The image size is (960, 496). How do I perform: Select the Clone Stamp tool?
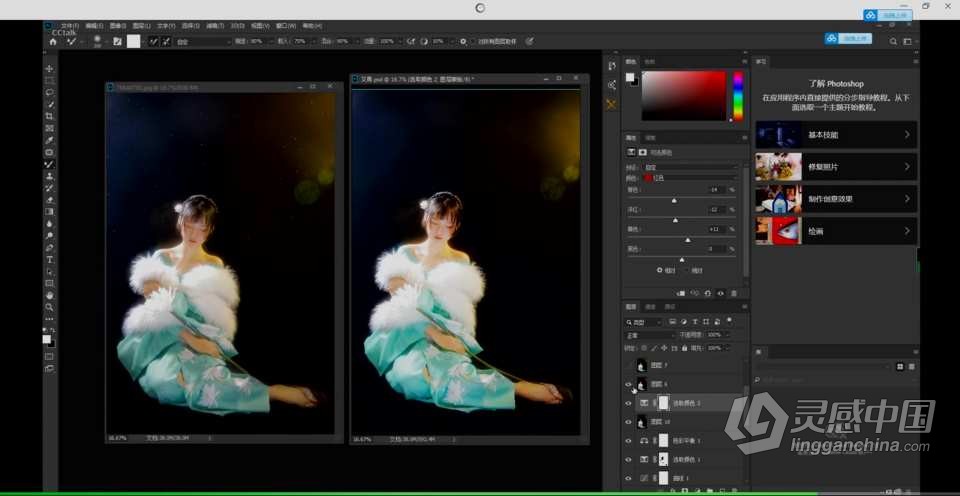(x=50, y=176)
